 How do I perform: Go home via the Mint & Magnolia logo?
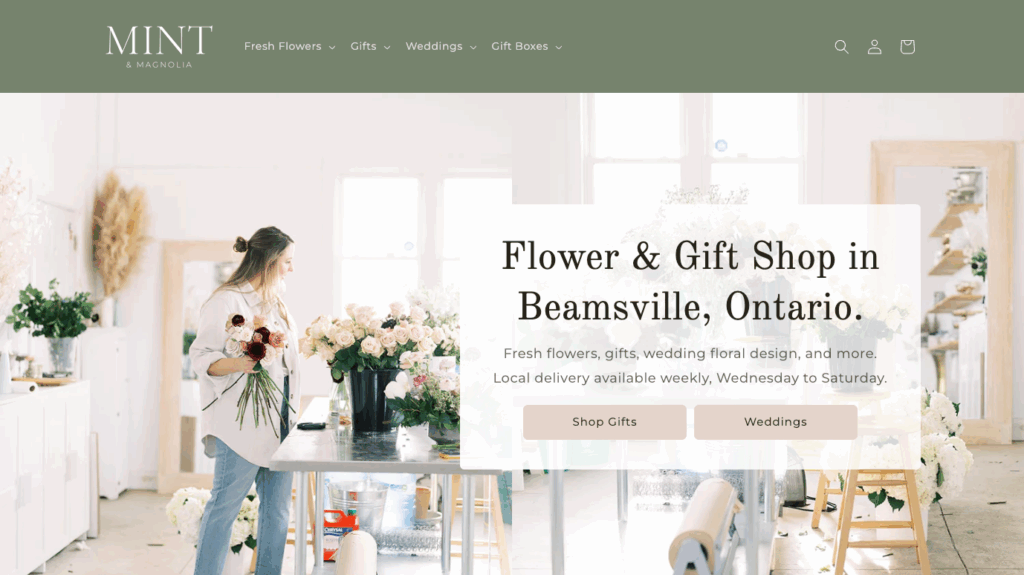point(159,46)
